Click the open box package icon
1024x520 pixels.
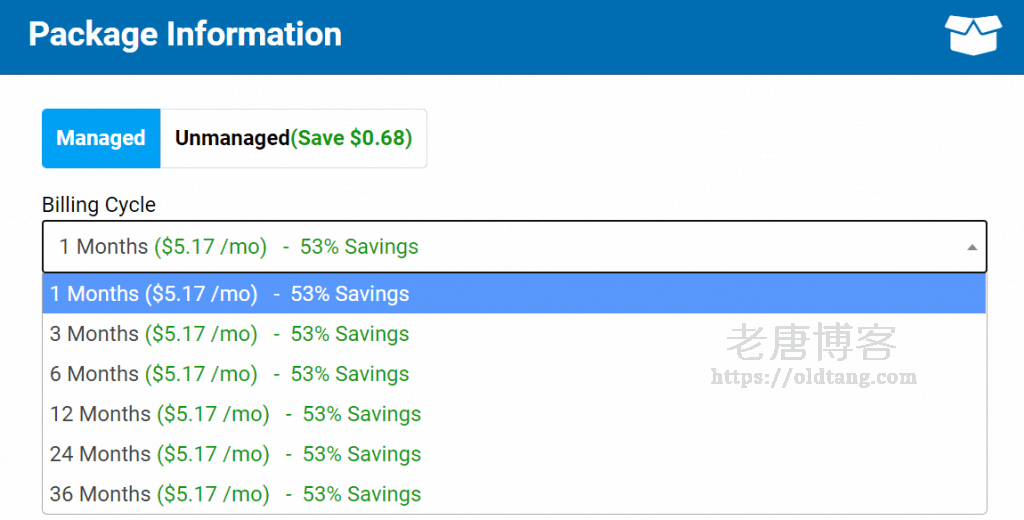point(972,35)
